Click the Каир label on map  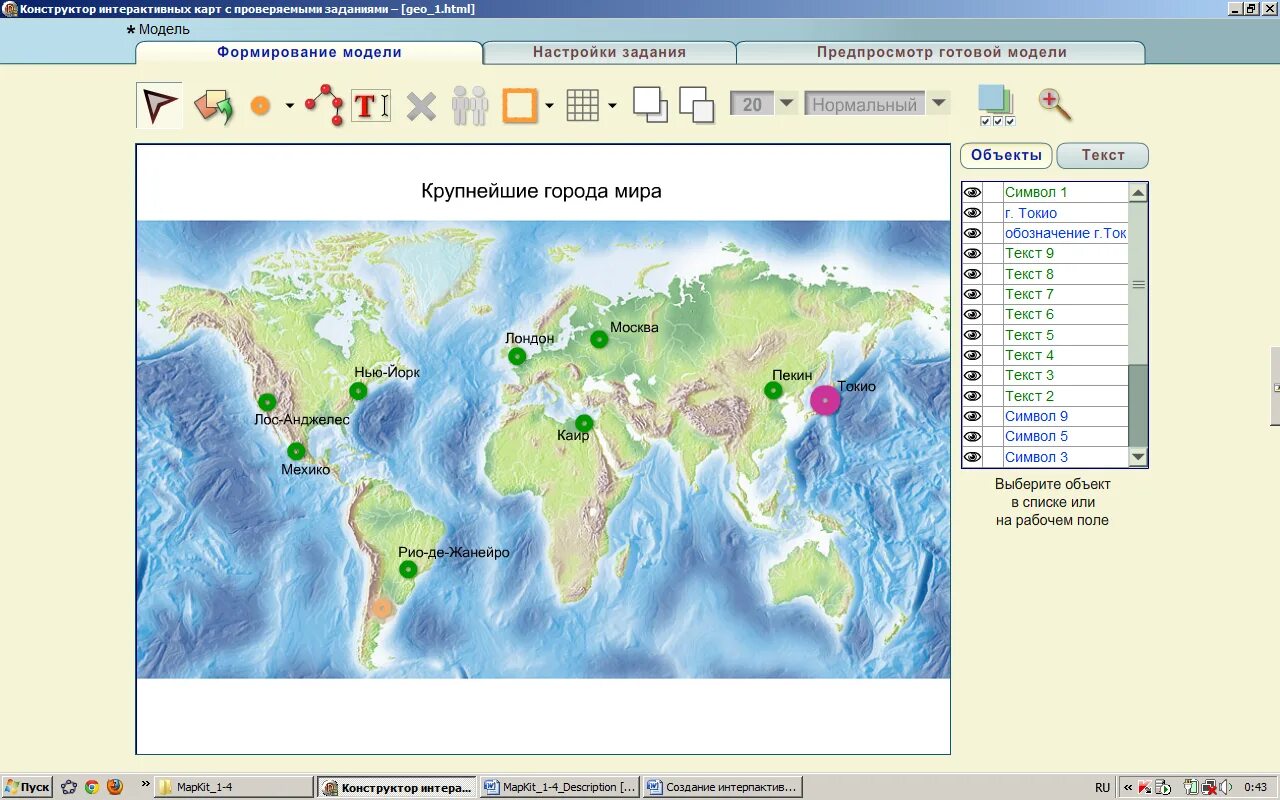pos(573,435)
